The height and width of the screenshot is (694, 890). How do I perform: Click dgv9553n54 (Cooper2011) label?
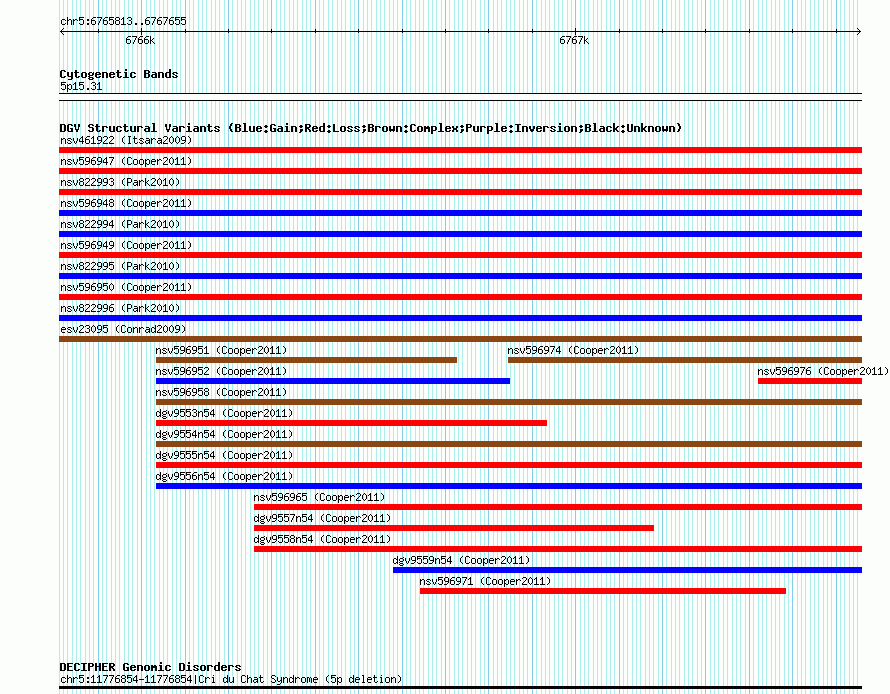click(224, 413)
